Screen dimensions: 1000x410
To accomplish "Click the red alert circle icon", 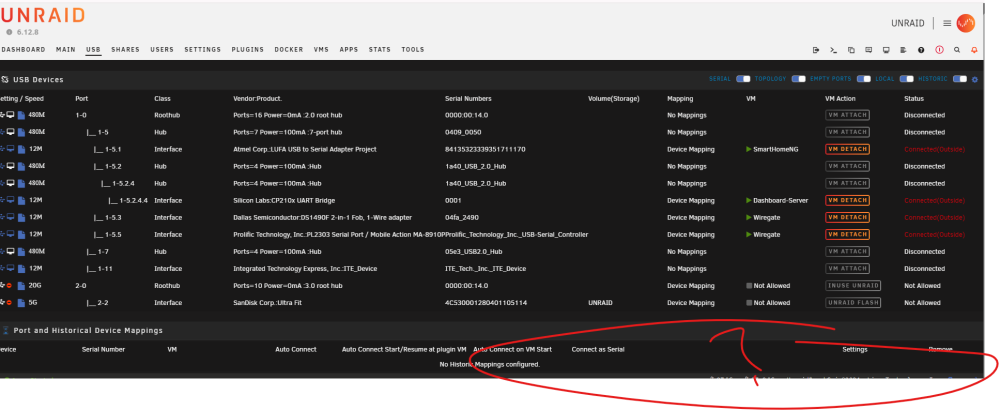I will pyautogui.click(x=939, y=50).
